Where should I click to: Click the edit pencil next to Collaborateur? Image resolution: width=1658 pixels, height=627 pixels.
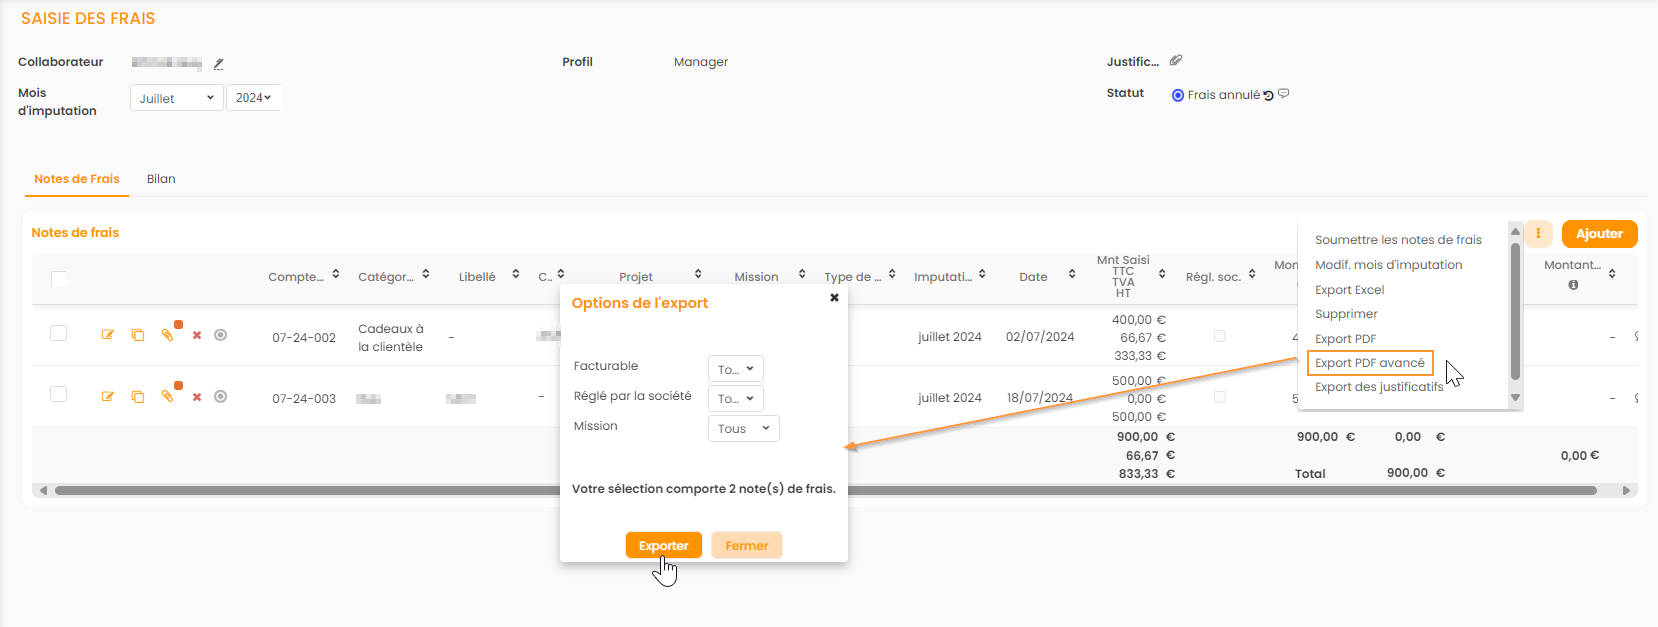click(x=219, y=63)
